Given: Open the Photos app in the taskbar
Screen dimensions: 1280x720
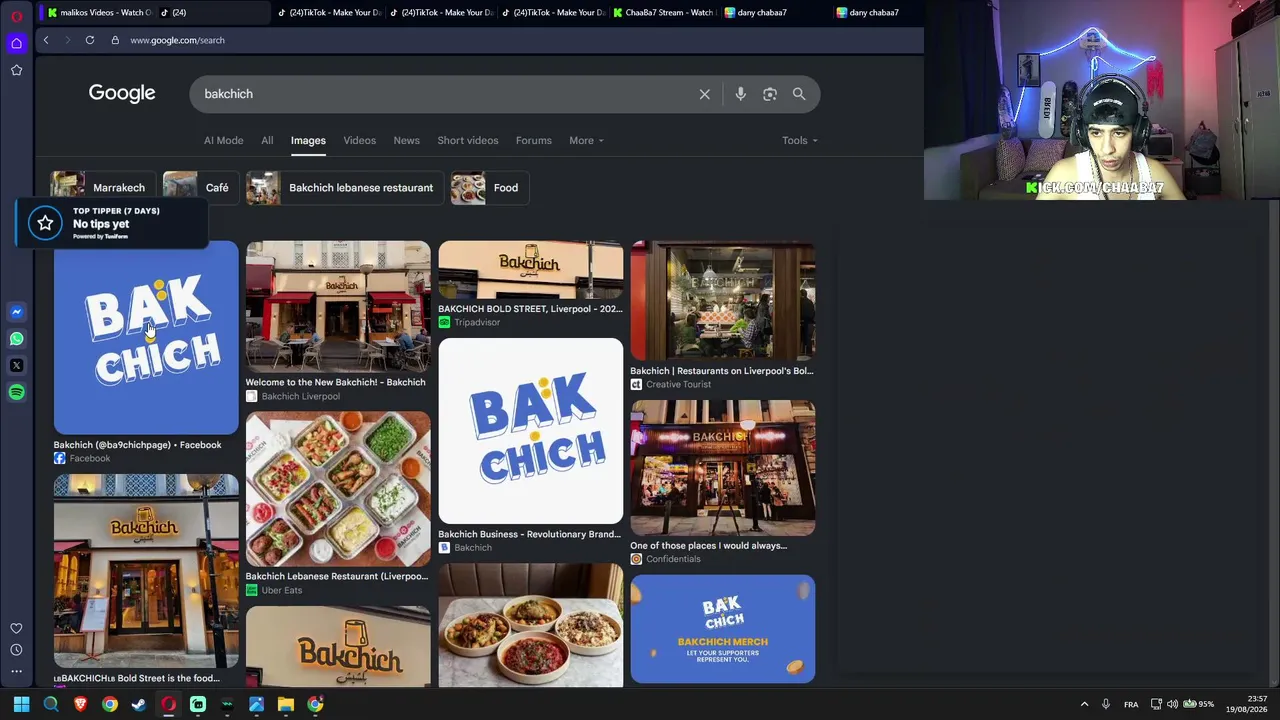Looking at the screenshot, I should [x=257, y=704].
